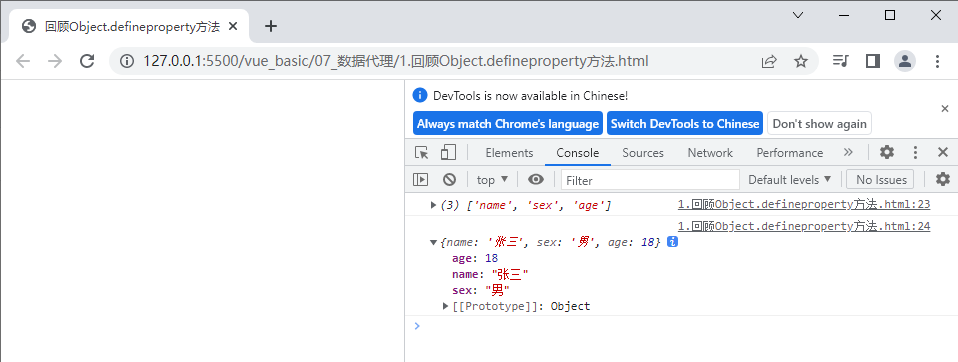Reload the current page
958x362 pixels.
pos(87,61)
